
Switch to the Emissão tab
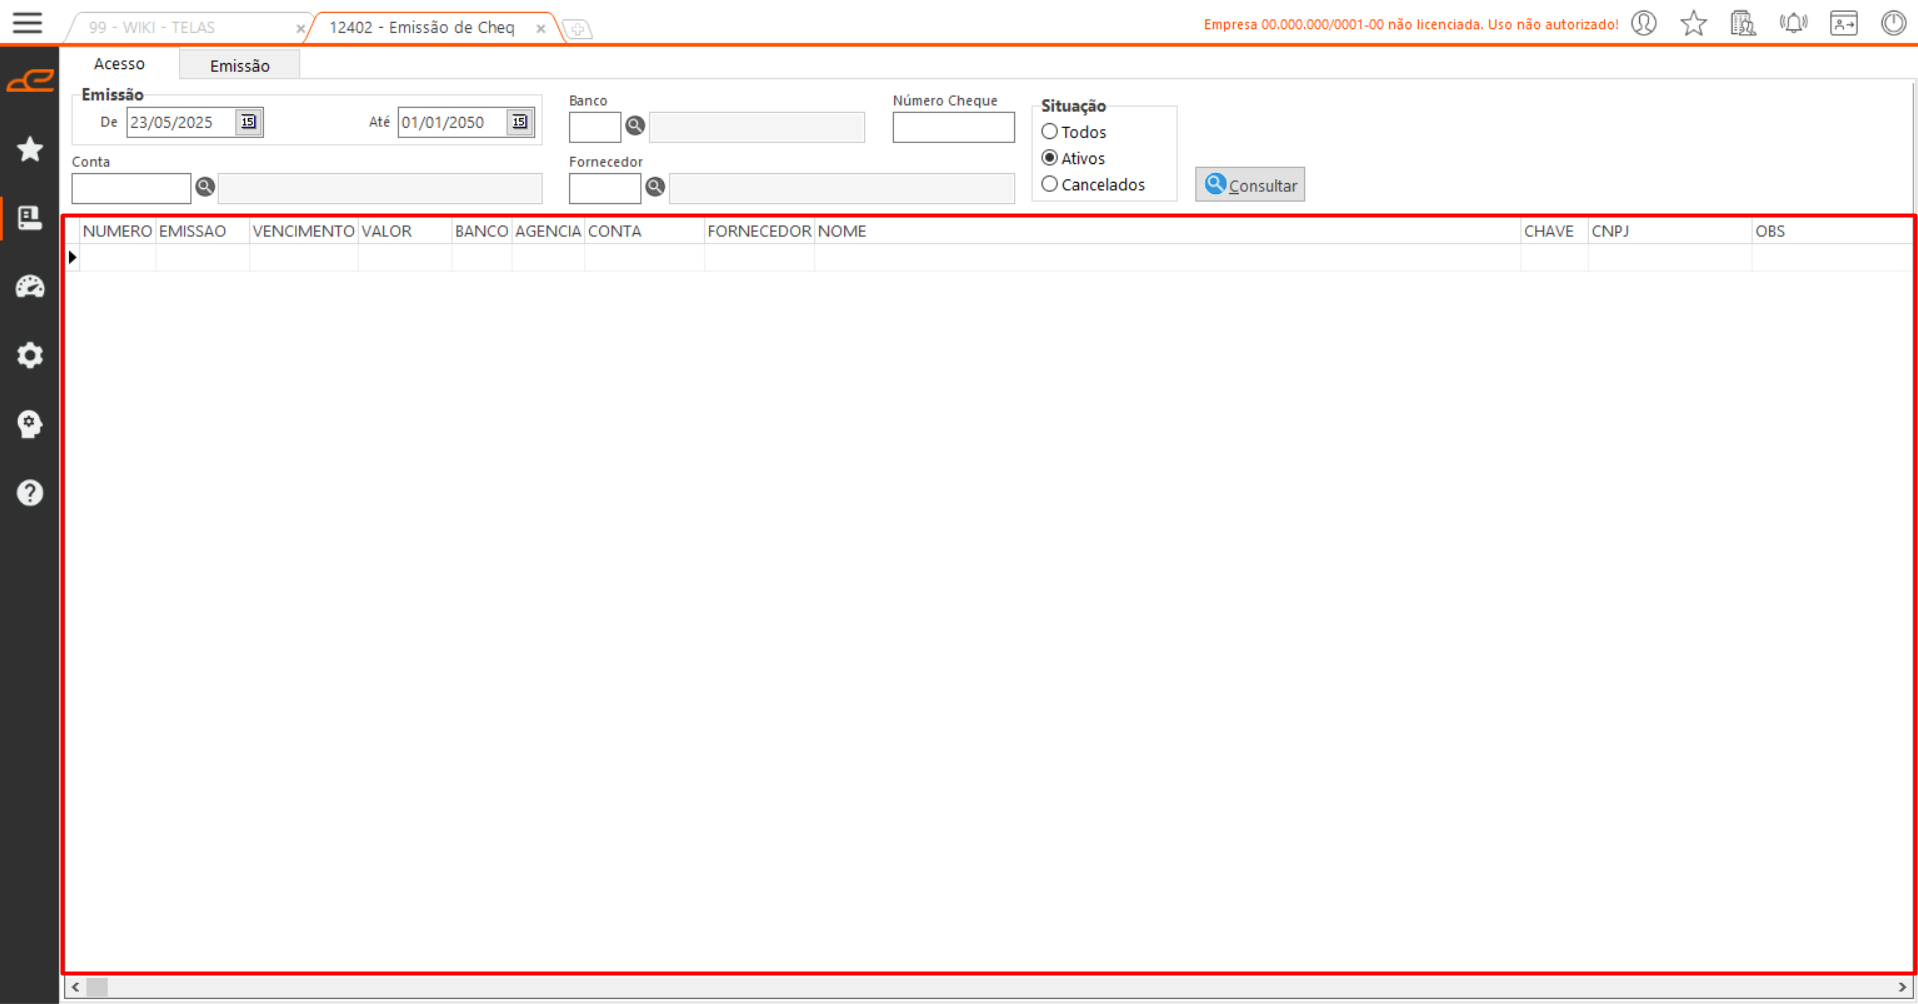239,66
